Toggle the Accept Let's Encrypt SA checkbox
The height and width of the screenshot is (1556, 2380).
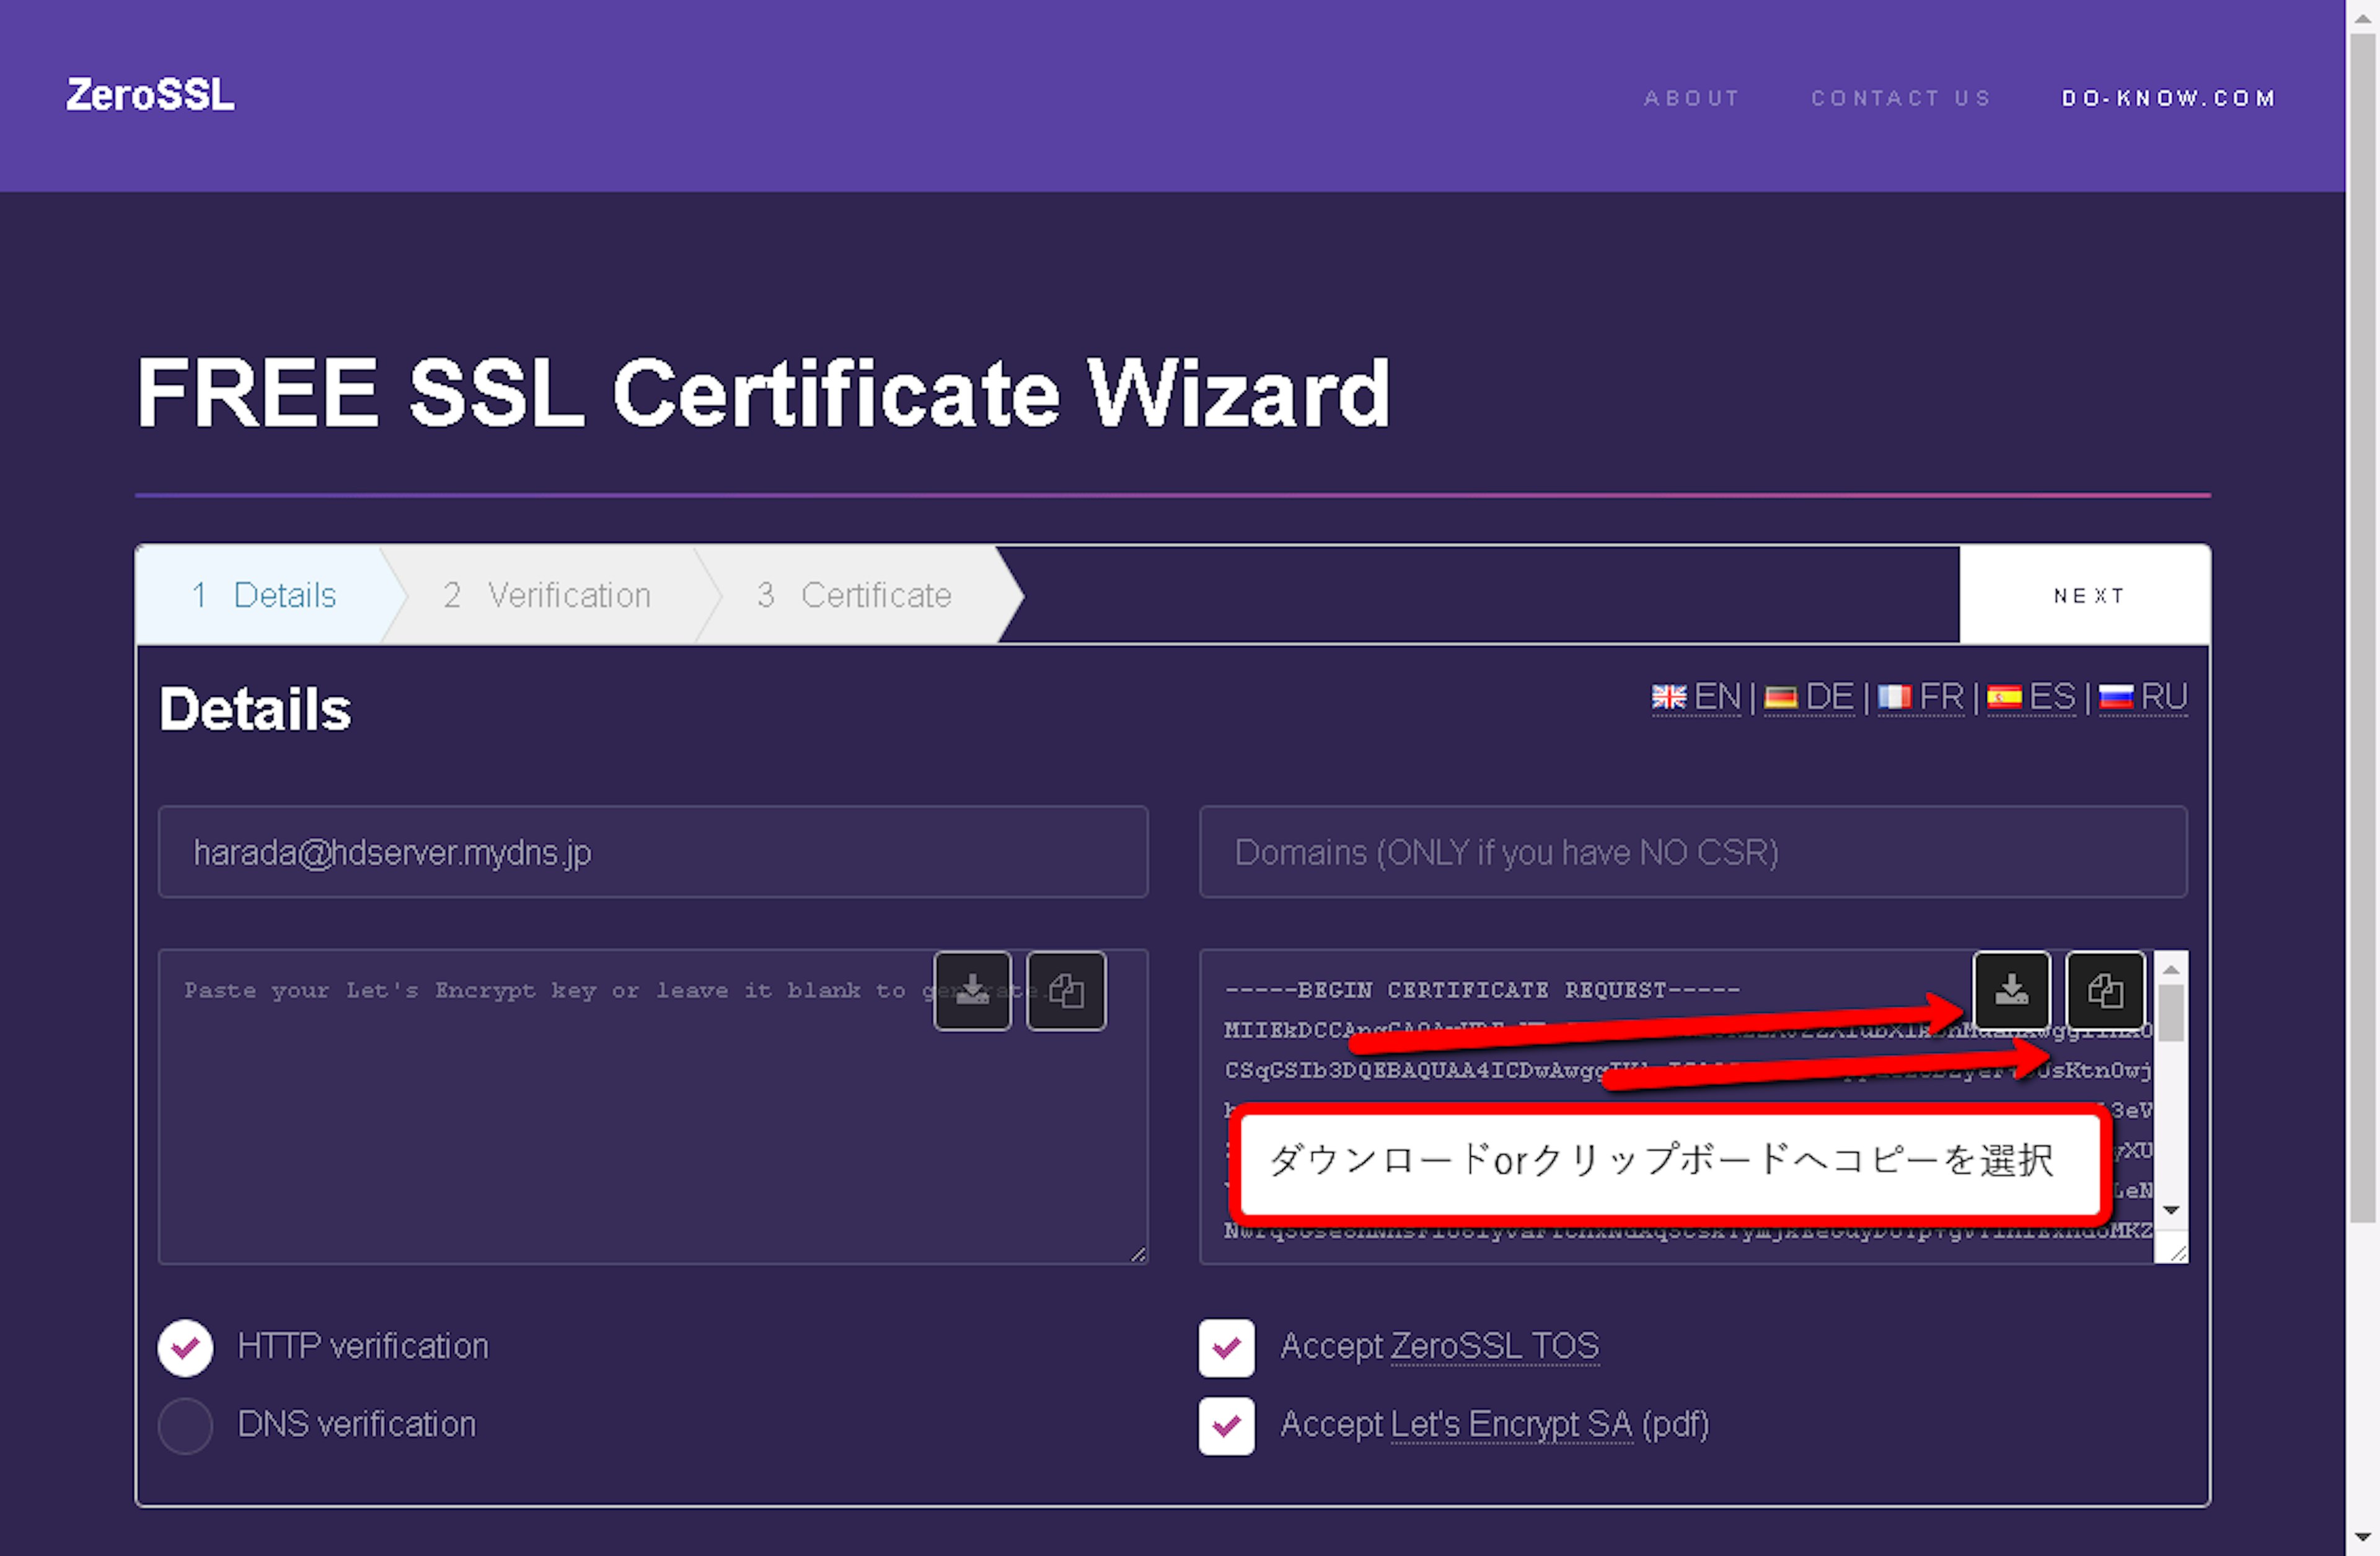(1226, 1425)
